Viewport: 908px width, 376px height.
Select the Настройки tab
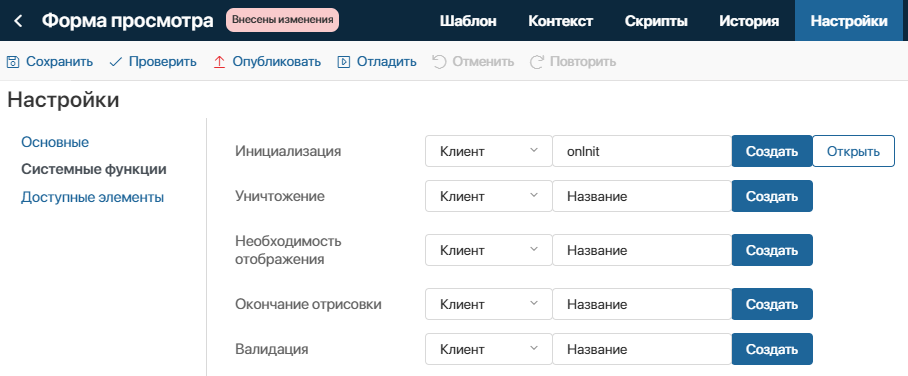point(849,21)
